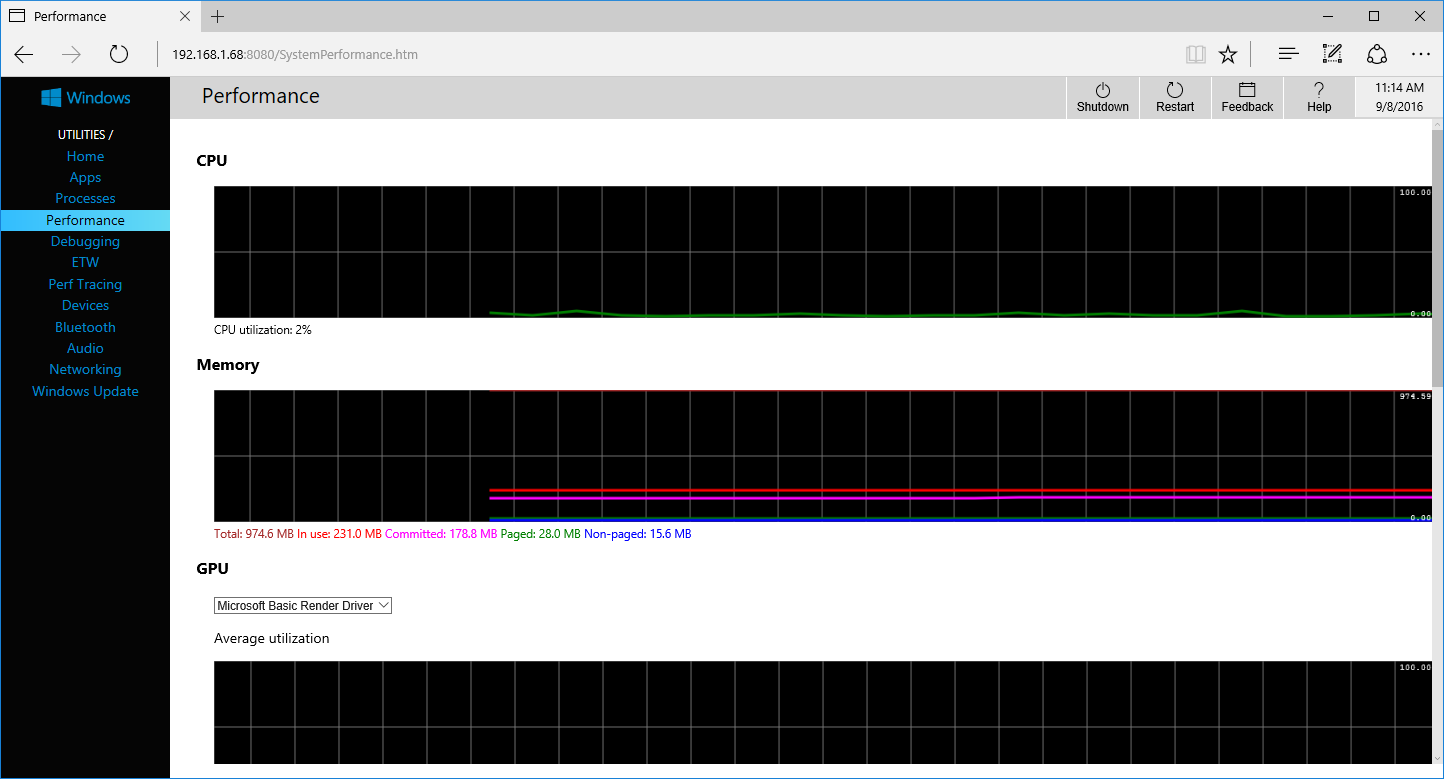
Task: Select the Performance sidebar item
Action: click(85, 220)
